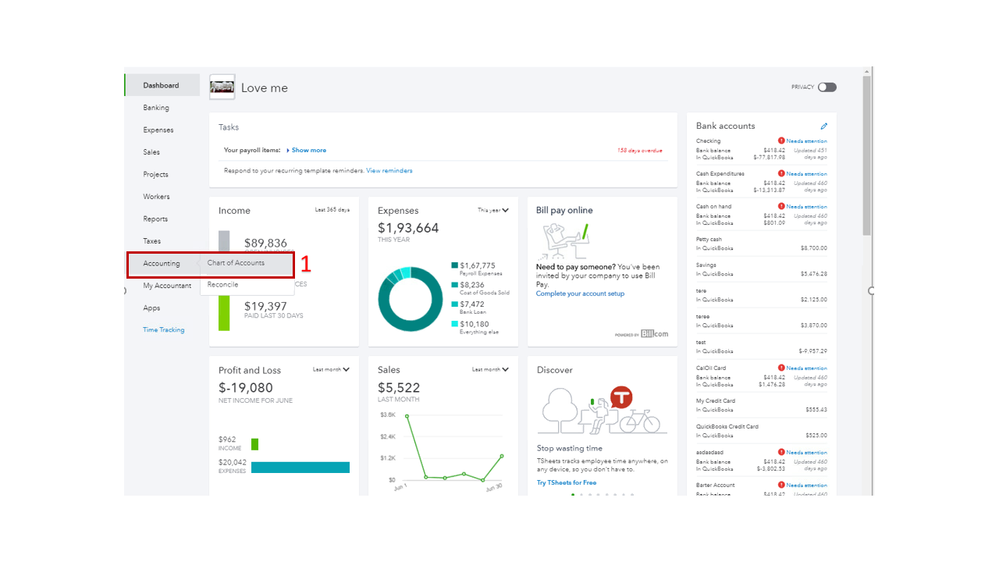Click the Income amount $89,836

click(266, 243)
